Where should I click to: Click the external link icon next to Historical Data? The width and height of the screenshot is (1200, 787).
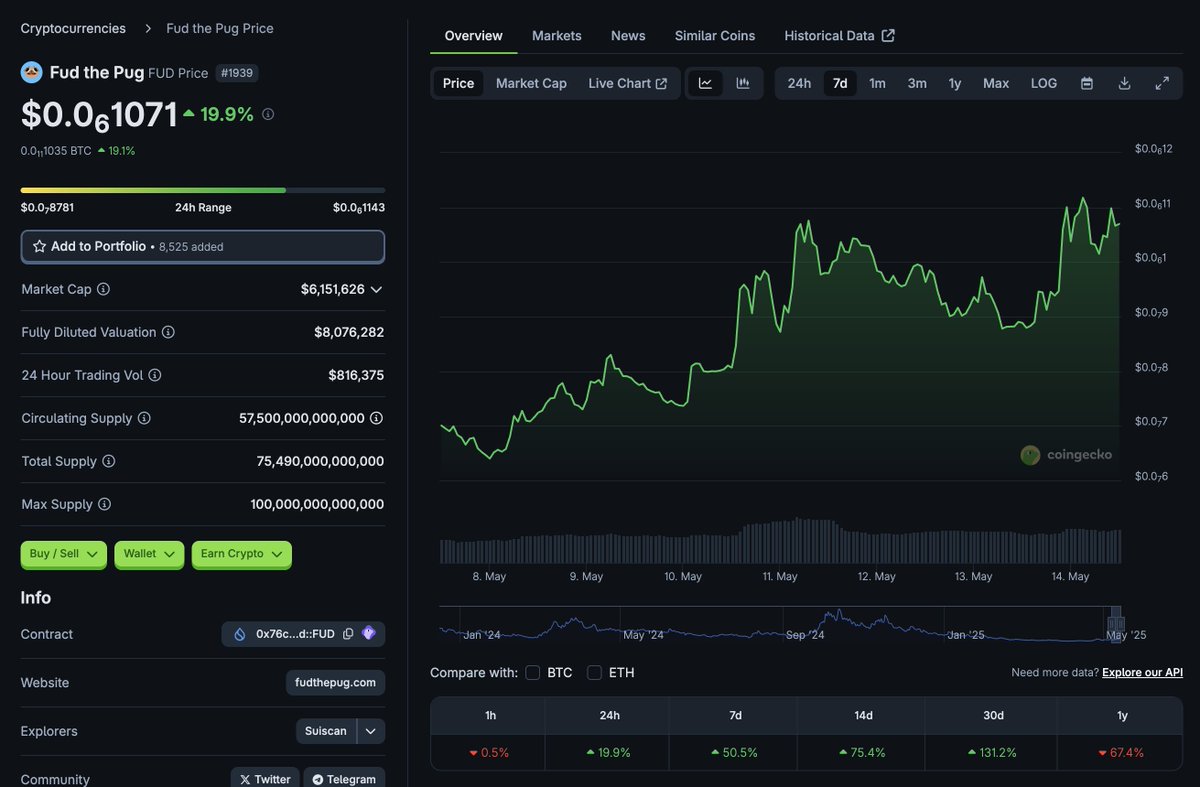pyautogui.click(x=888, y=35)
